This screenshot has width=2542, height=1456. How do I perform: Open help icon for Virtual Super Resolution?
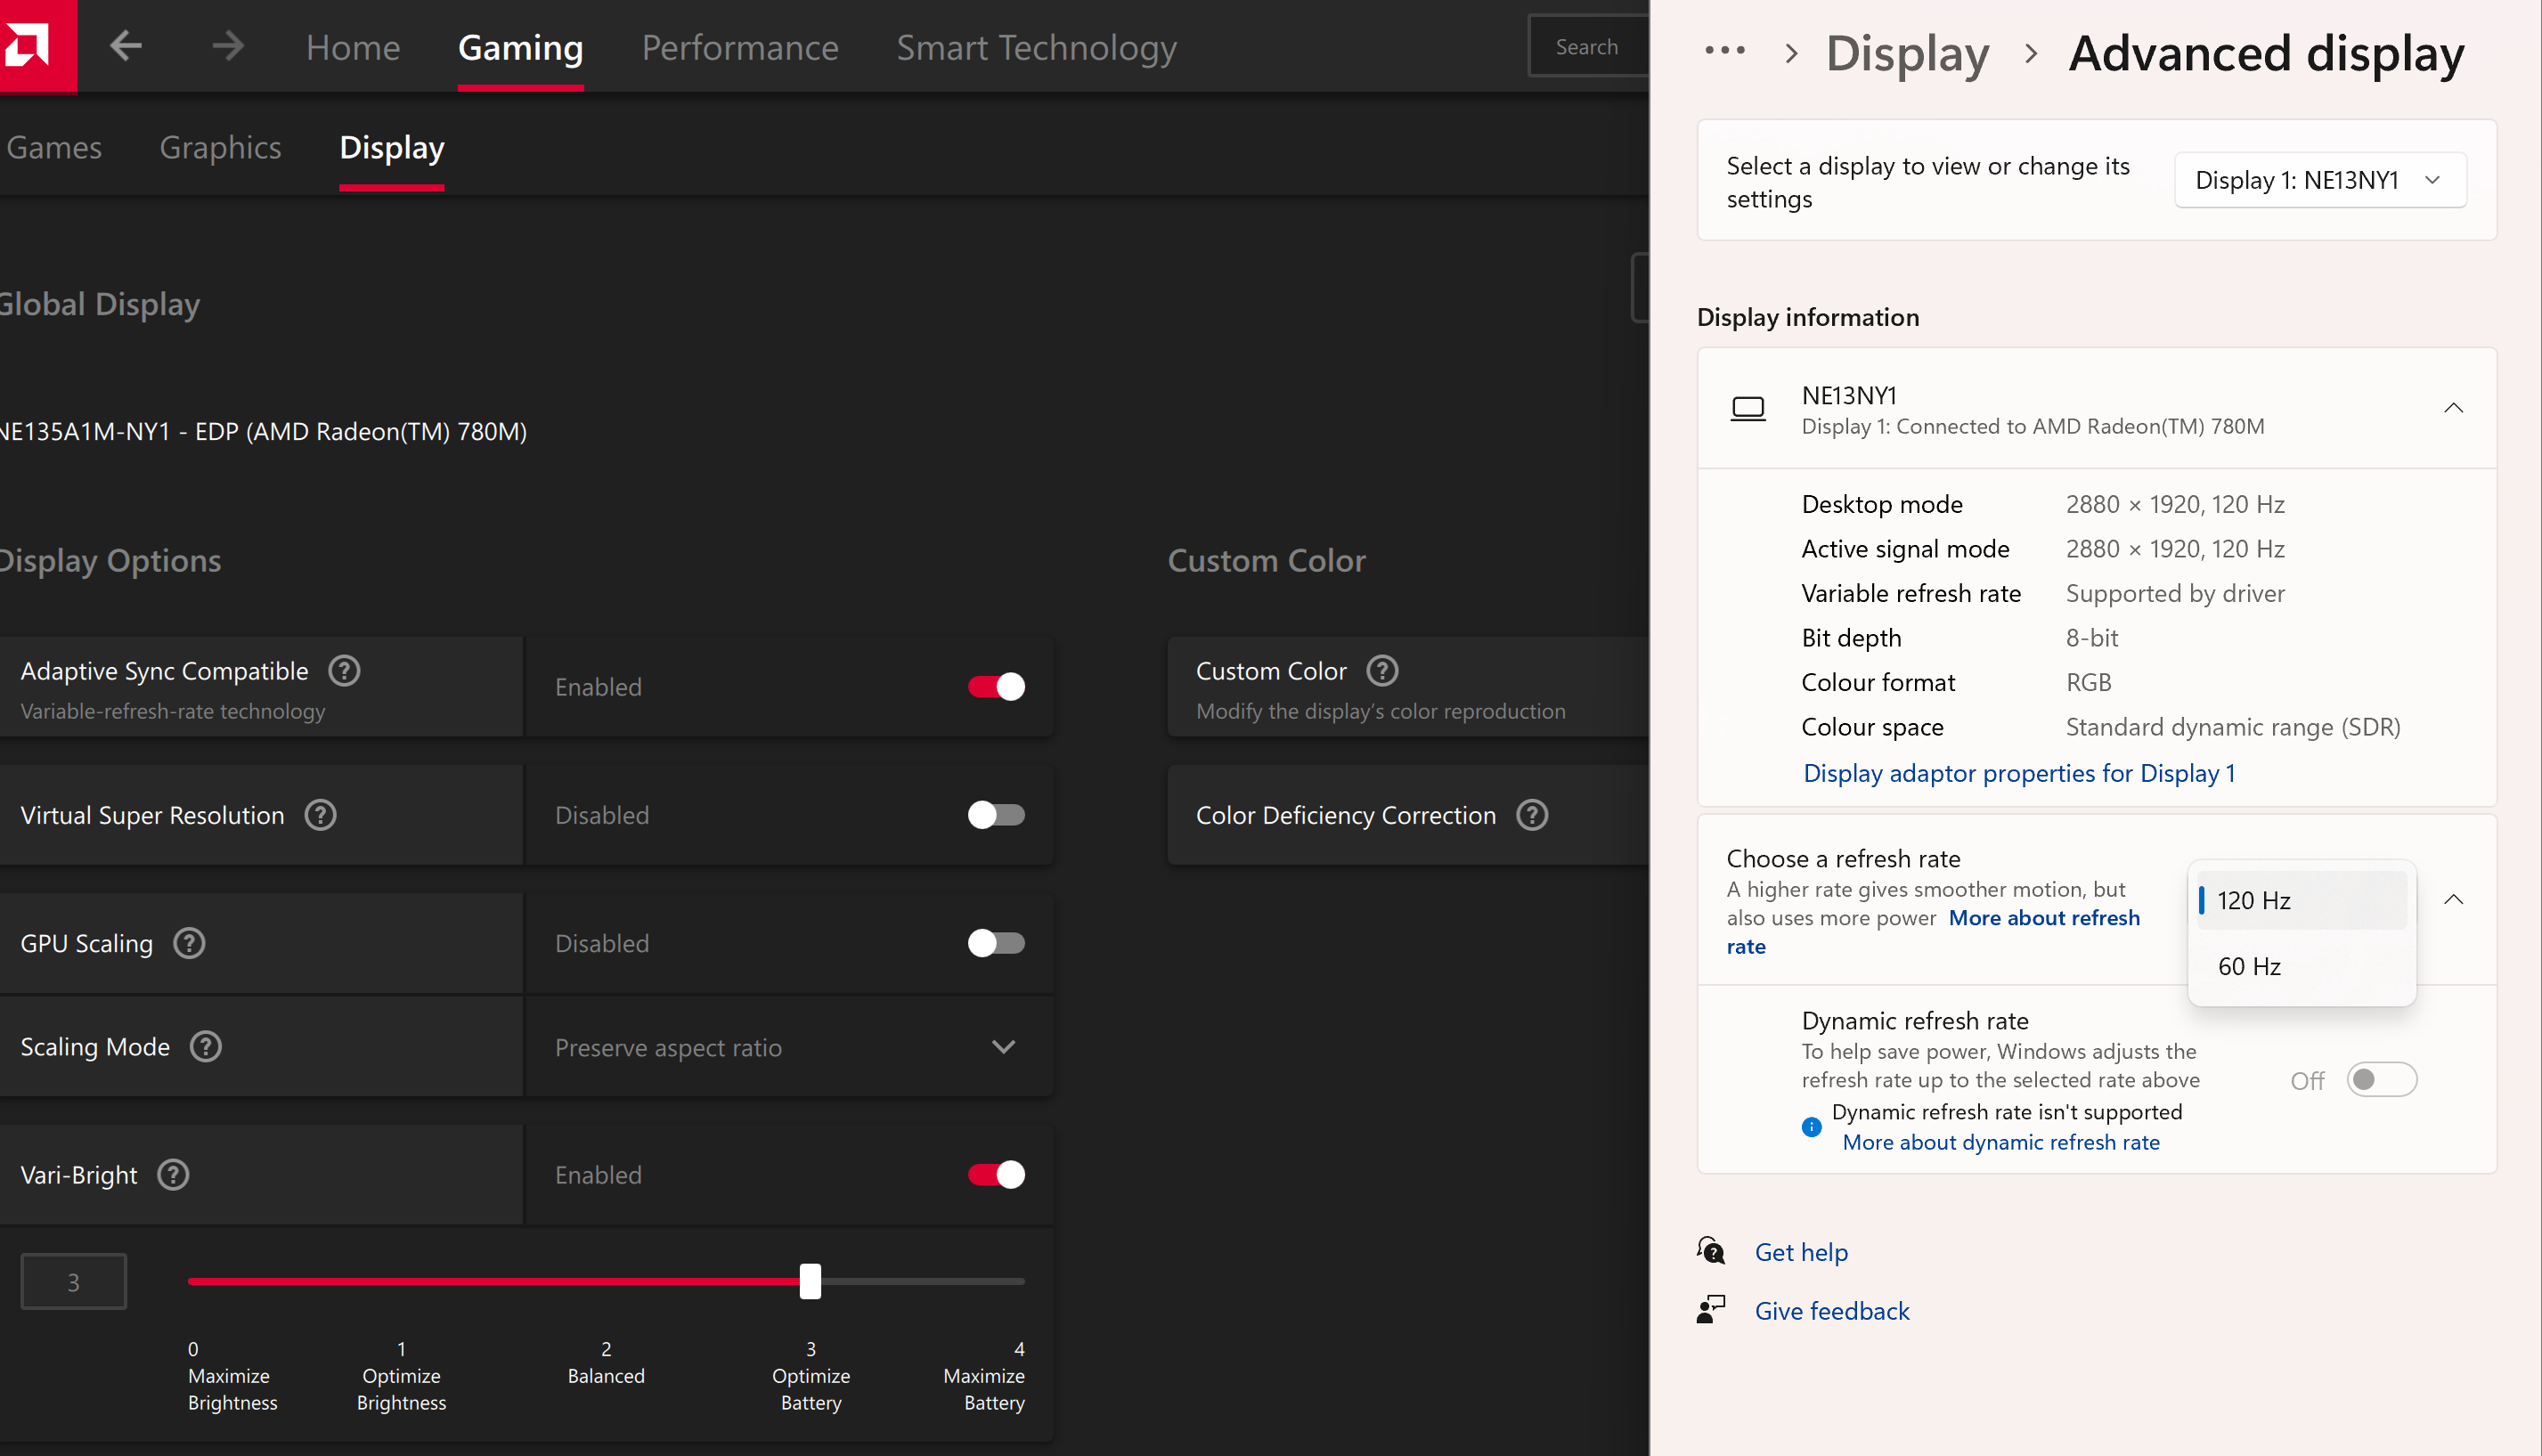tap(320, 815)
